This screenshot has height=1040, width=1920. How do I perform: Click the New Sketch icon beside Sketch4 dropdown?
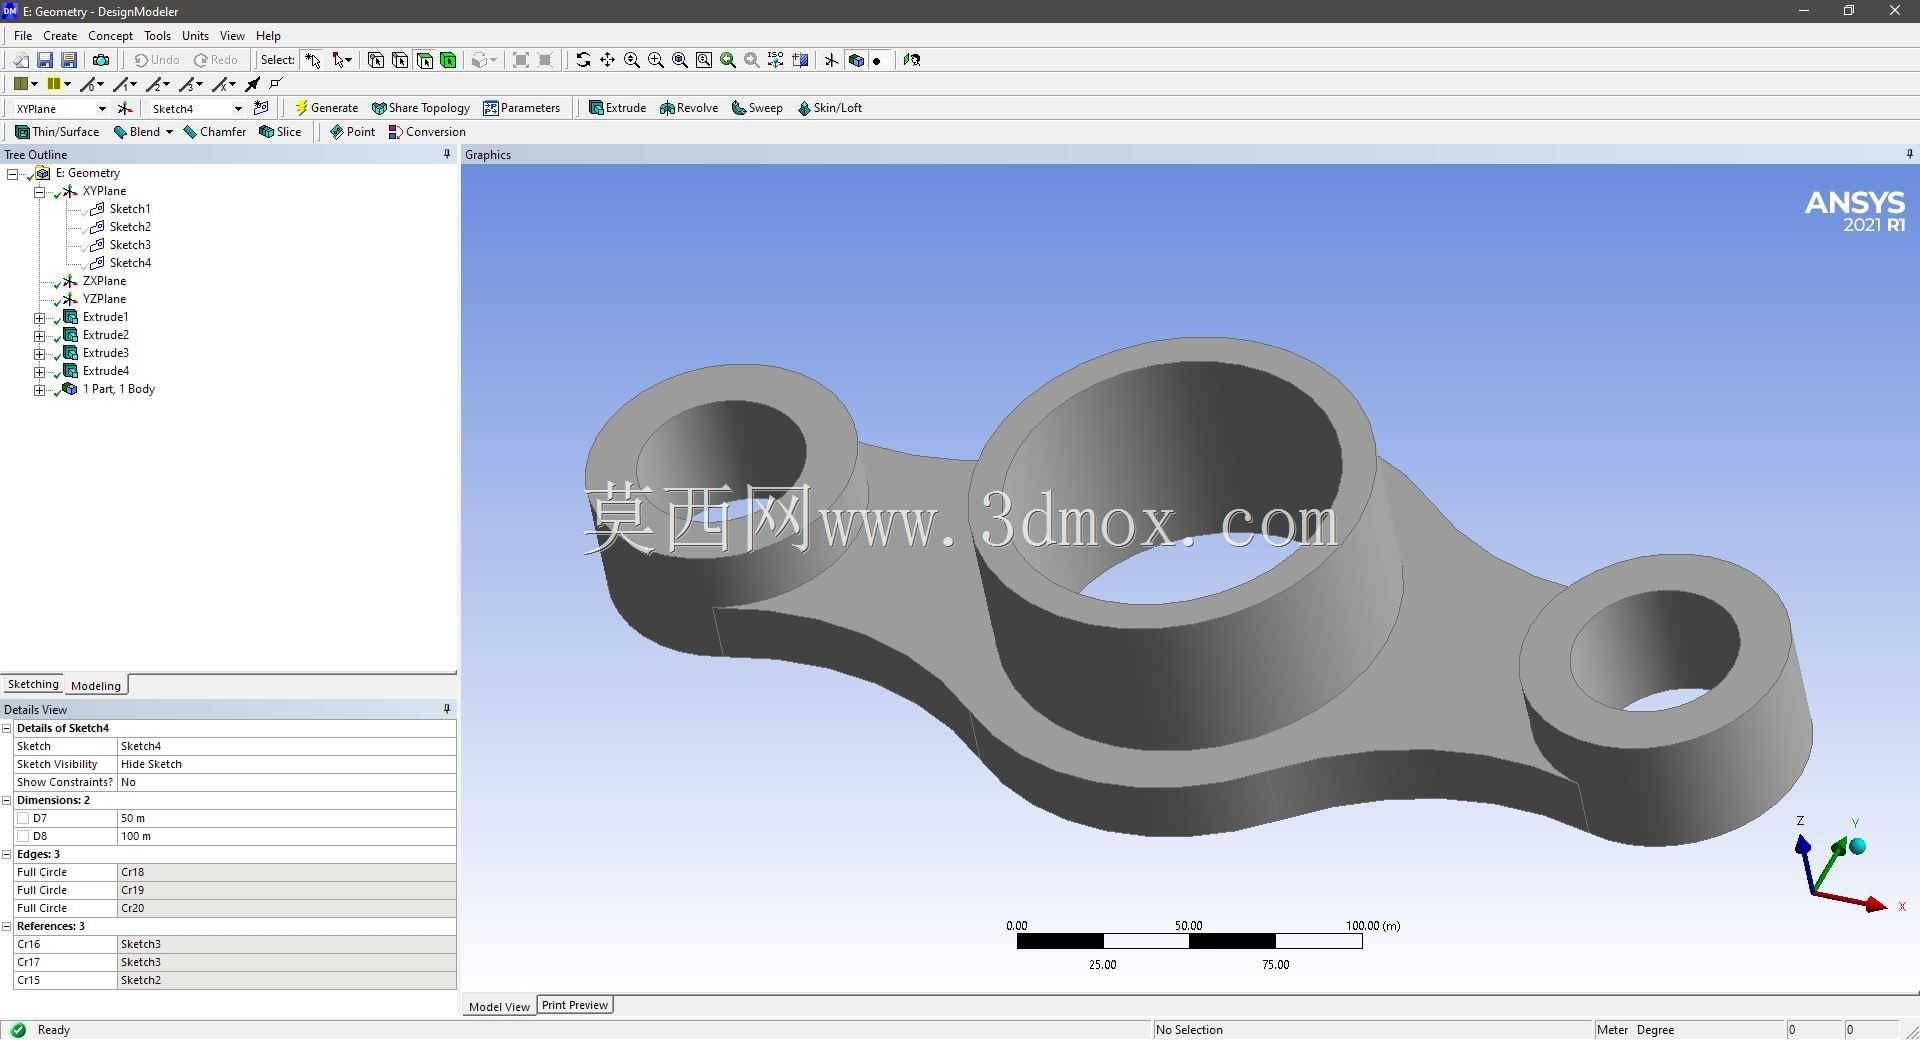click(x=261, y=108)
